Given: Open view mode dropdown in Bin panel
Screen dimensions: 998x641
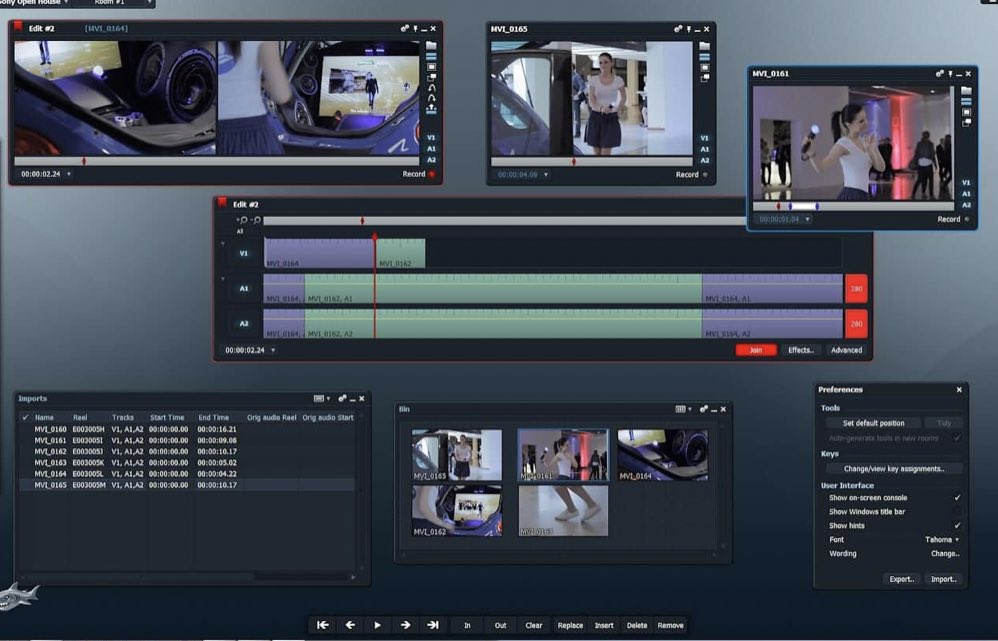Looking at the screenshot, I should click(x=683, y=409).
